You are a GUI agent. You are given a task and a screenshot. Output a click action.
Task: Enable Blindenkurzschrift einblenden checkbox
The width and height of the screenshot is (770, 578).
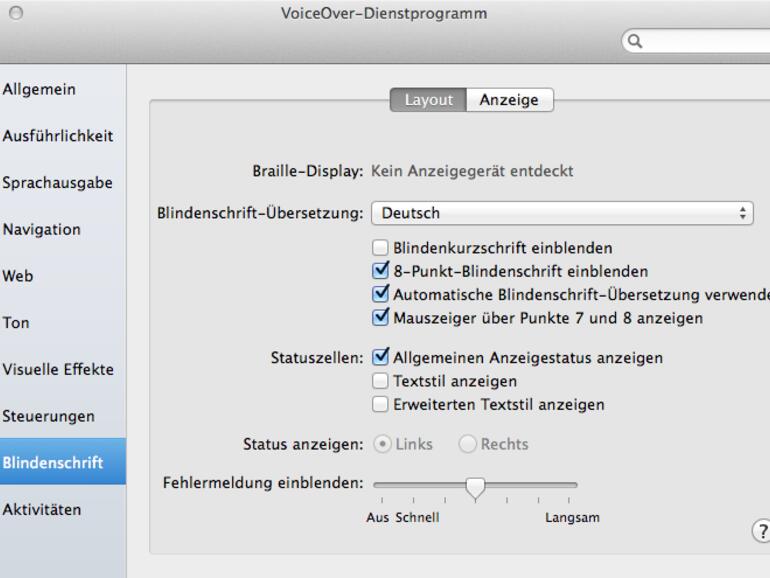click(380, 248)
